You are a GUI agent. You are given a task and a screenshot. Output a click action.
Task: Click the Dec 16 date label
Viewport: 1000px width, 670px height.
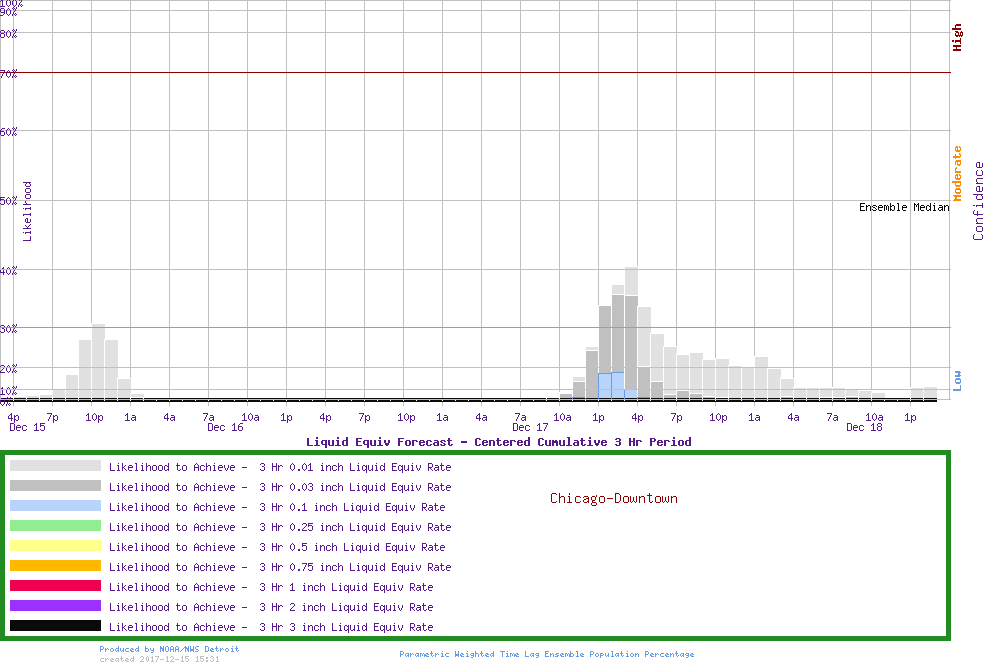[x=225, y=428]
